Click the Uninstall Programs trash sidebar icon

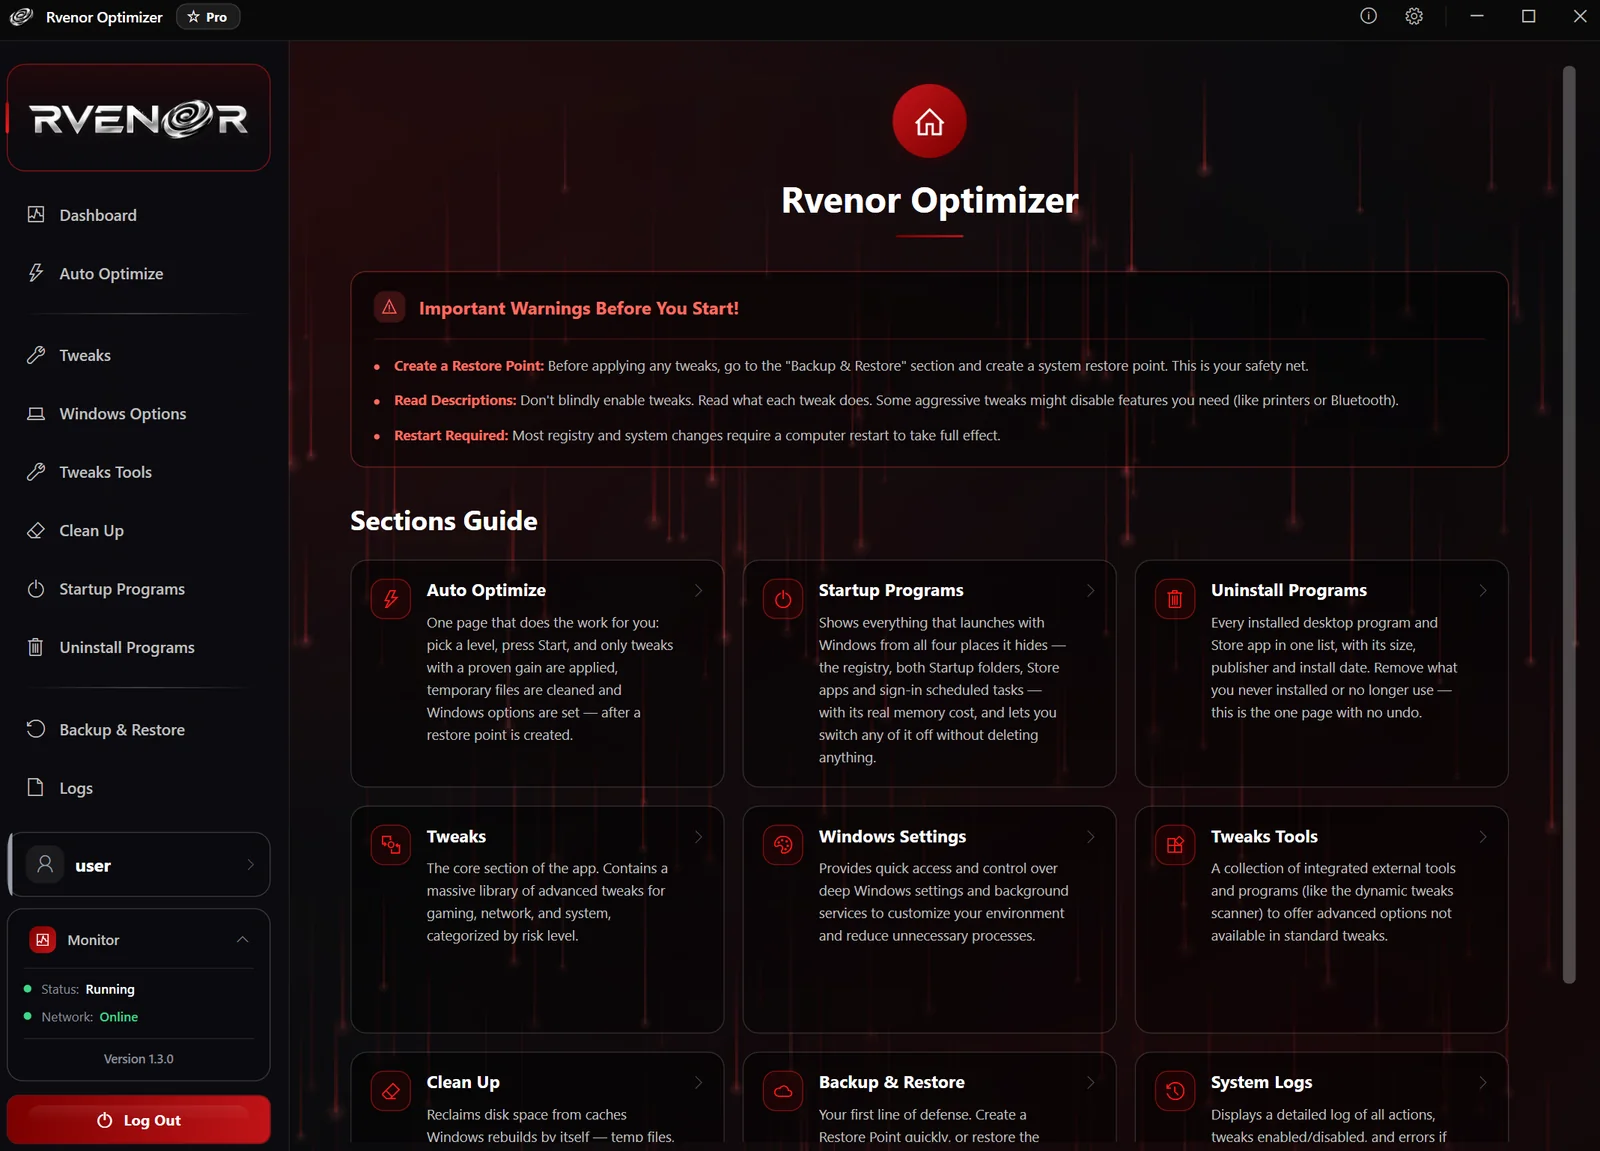click(x=36, y=647)
